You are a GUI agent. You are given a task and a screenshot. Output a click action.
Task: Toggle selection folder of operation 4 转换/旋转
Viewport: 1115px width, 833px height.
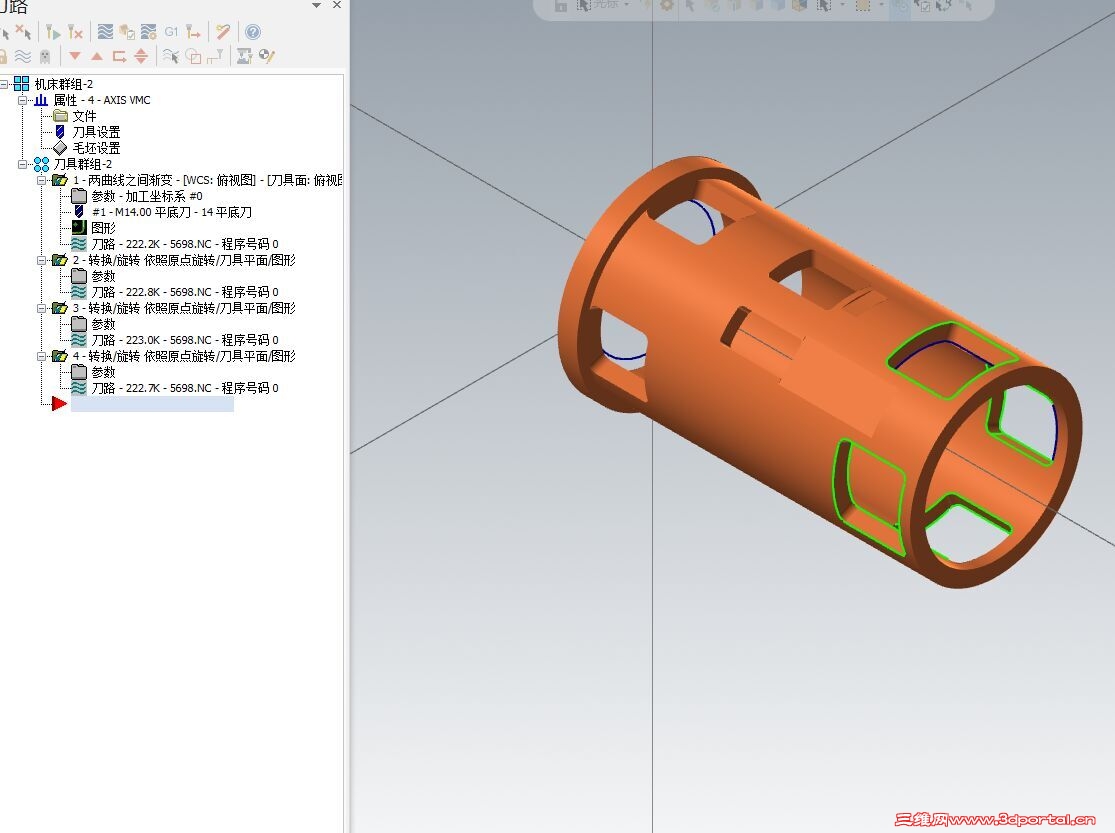pos(60,356)
